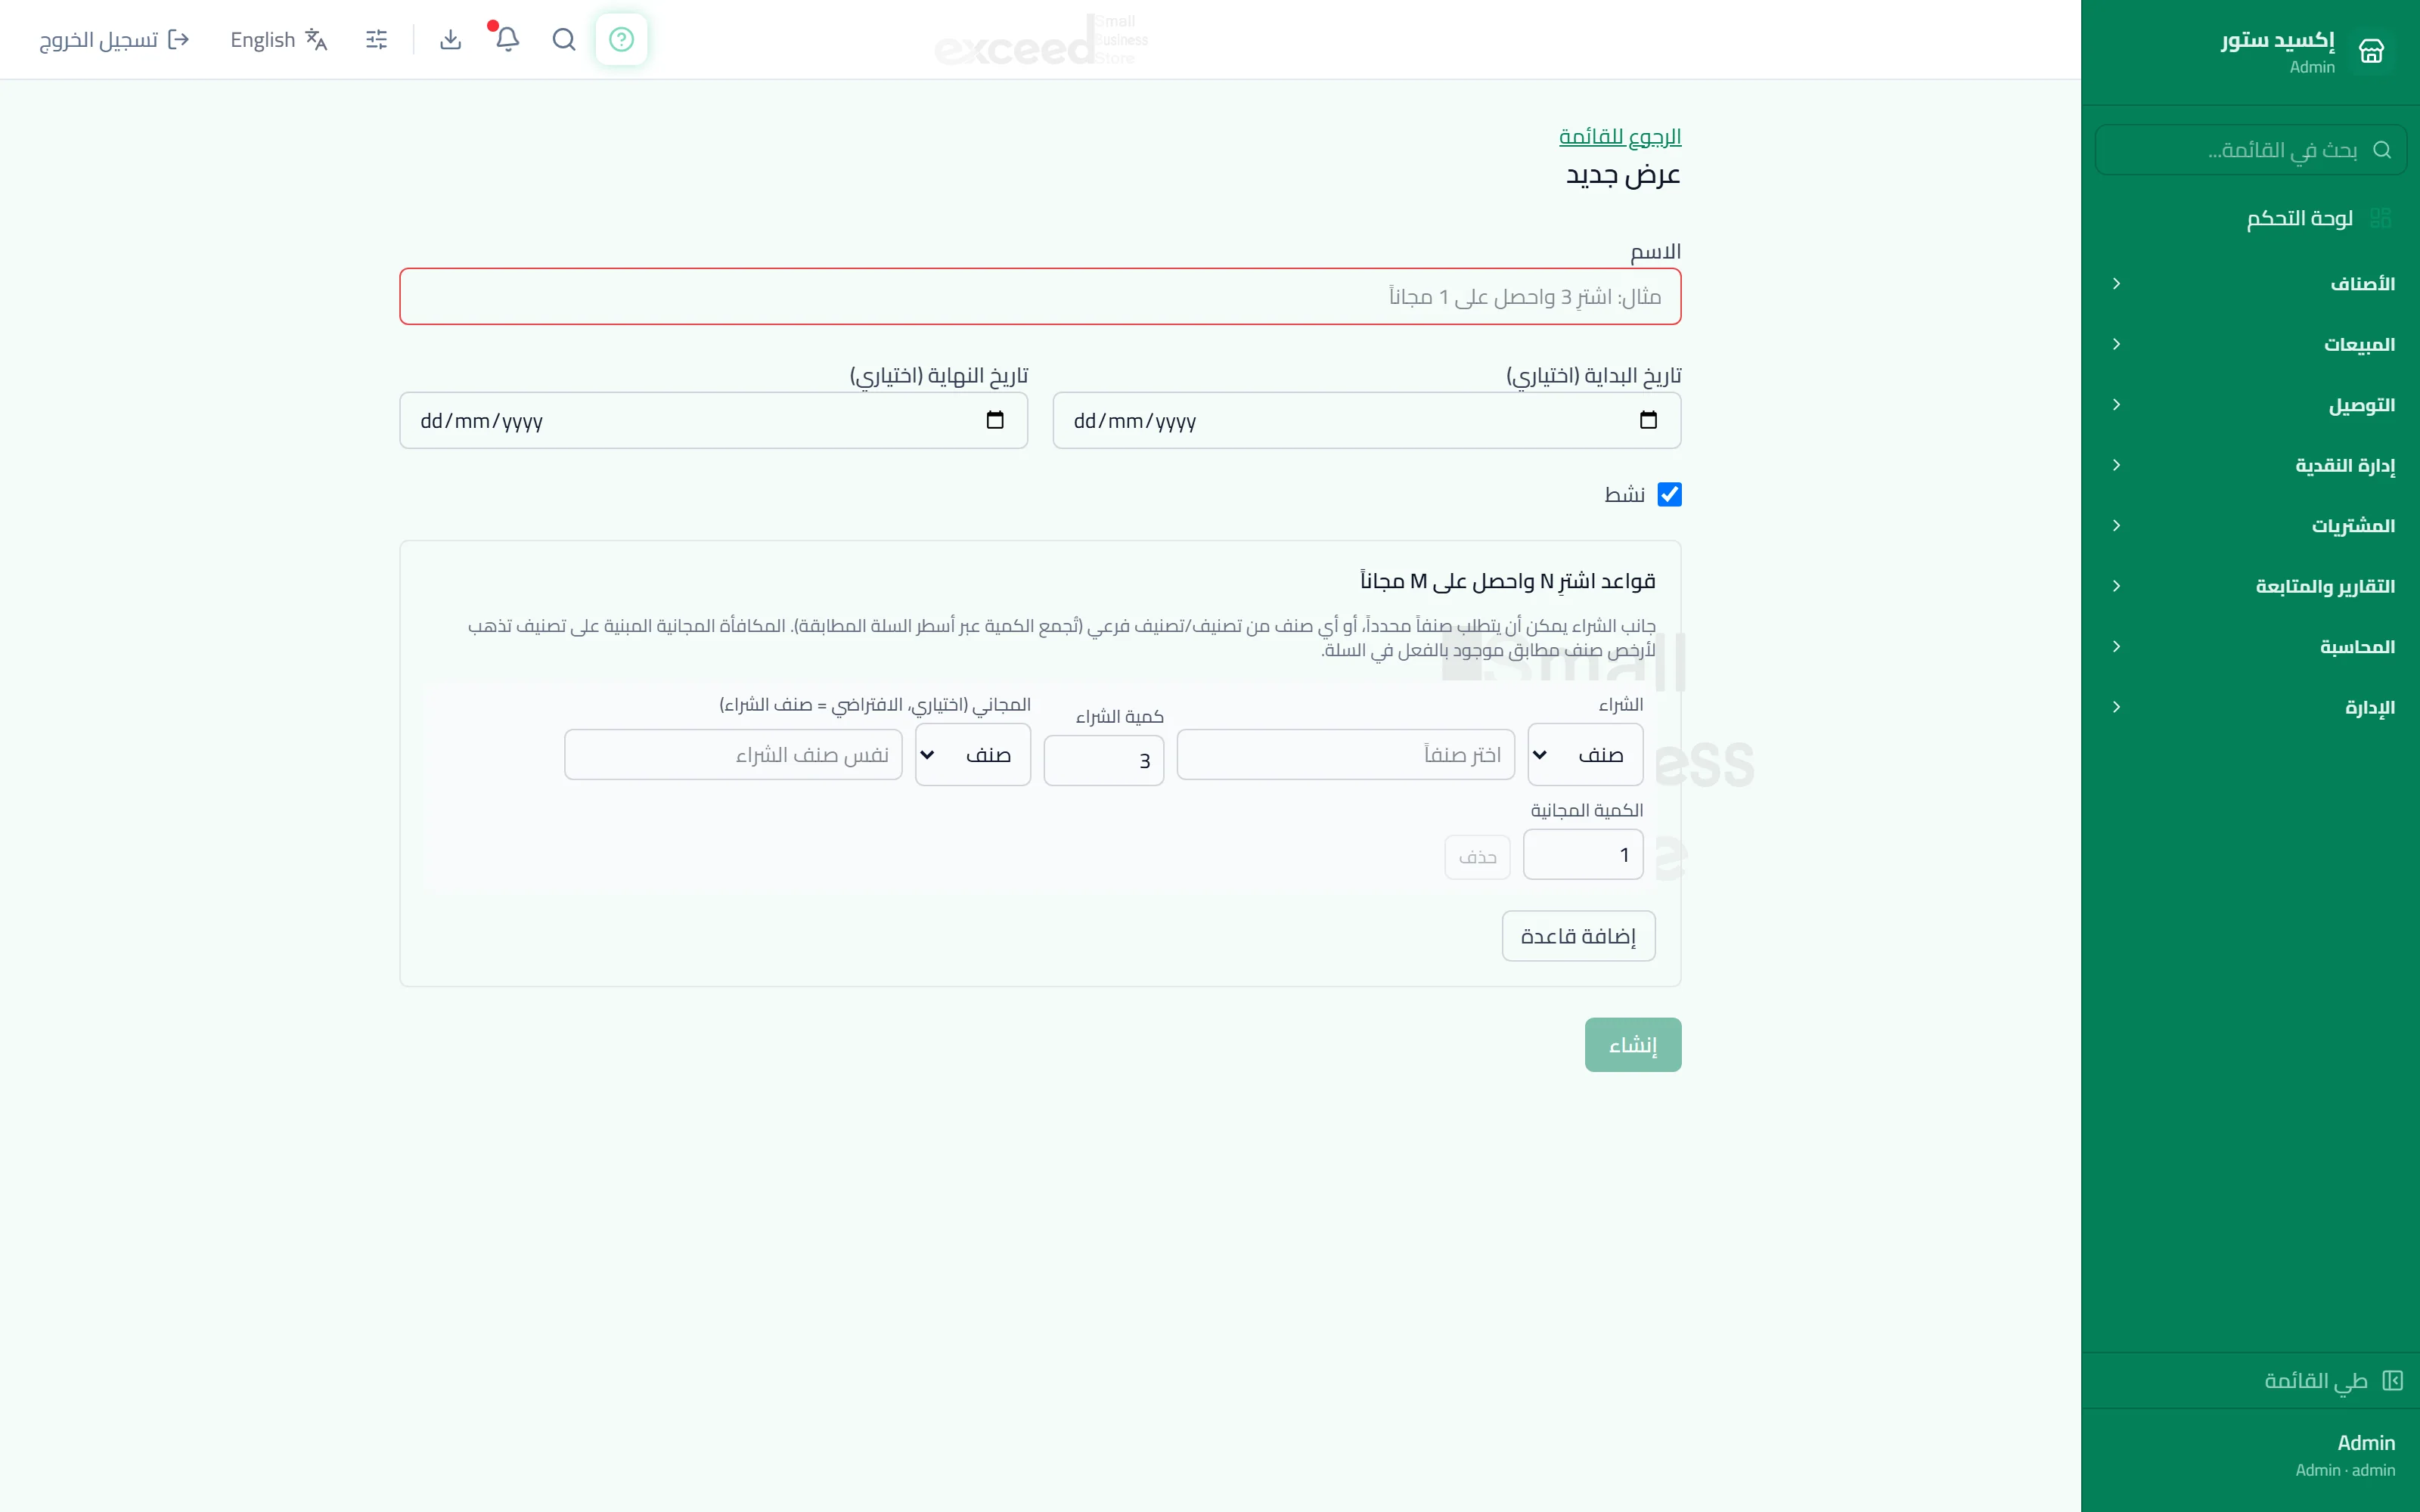Follow الرجوع للقائمة back link

coord(1620,136)
